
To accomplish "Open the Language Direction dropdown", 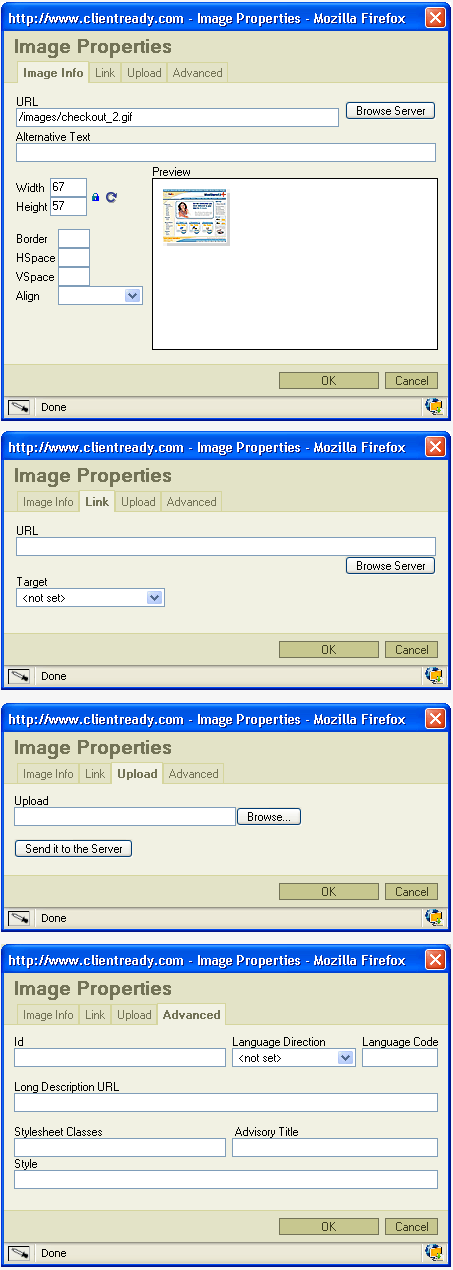I will pos(294,1058).
